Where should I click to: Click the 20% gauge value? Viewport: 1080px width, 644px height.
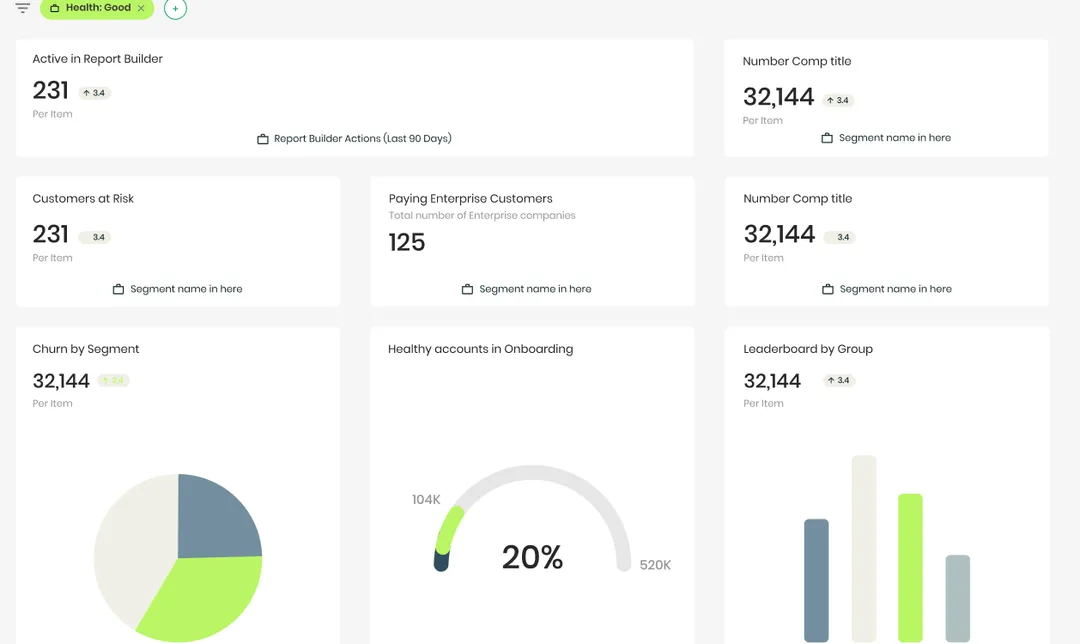pyautogui.click(x=532, y=557)
